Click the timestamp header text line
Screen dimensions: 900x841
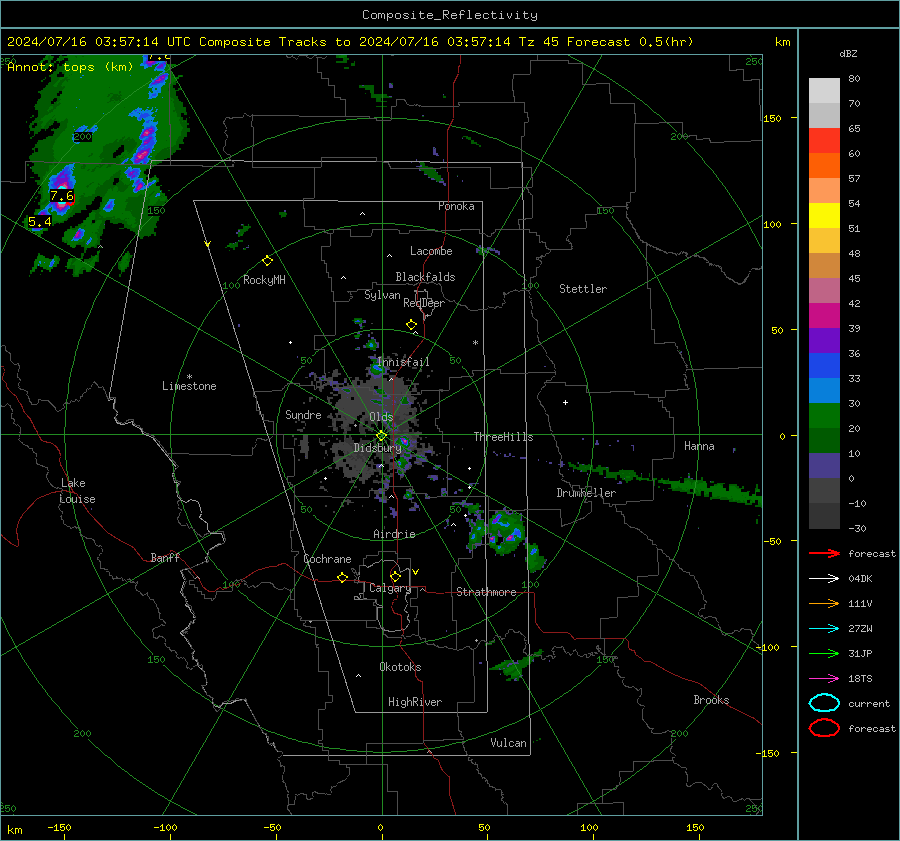click(350, 42)
